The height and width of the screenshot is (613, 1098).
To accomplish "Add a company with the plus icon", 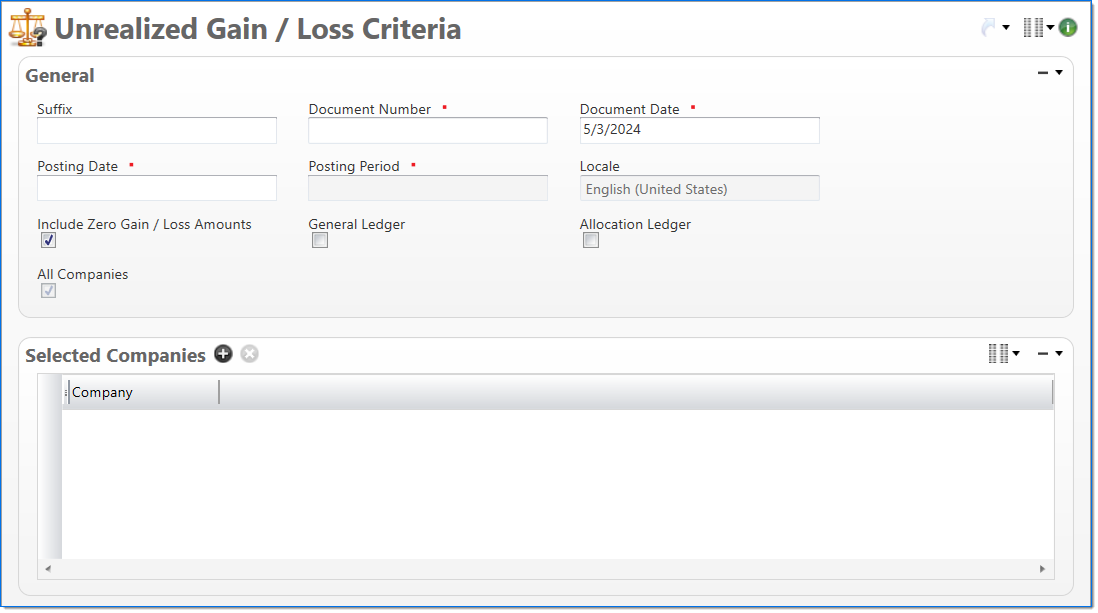I will (x=223, y=354).
